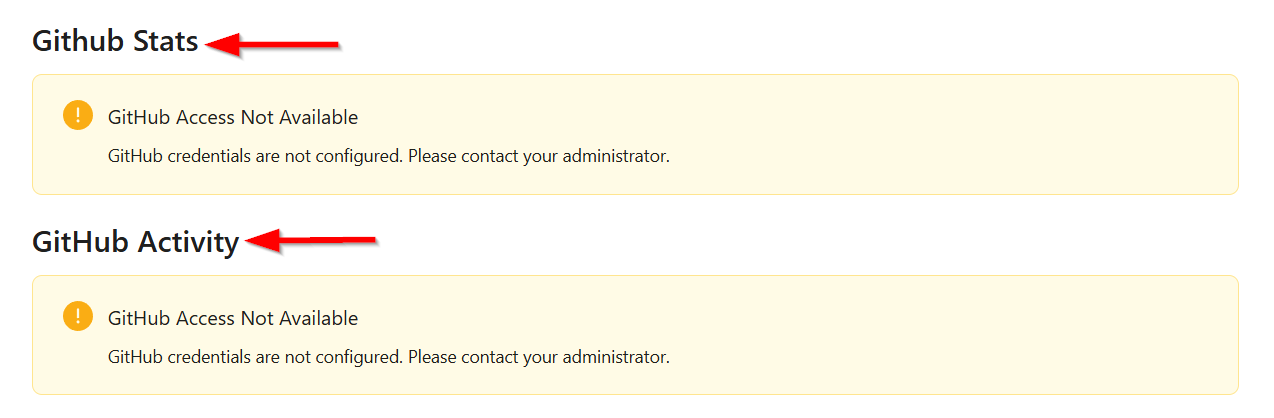
Task: Click credentials message in Github Stats alert
Action: (388, 156)
